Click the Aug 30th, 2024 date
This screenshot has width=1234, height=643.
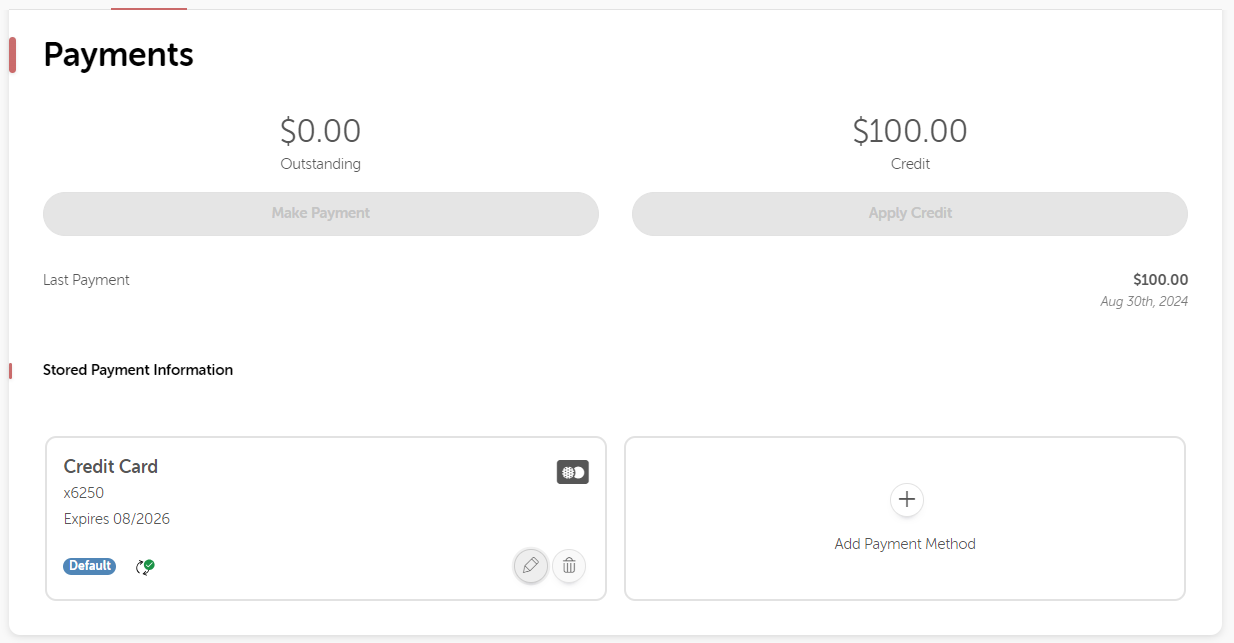[1144, 301]
